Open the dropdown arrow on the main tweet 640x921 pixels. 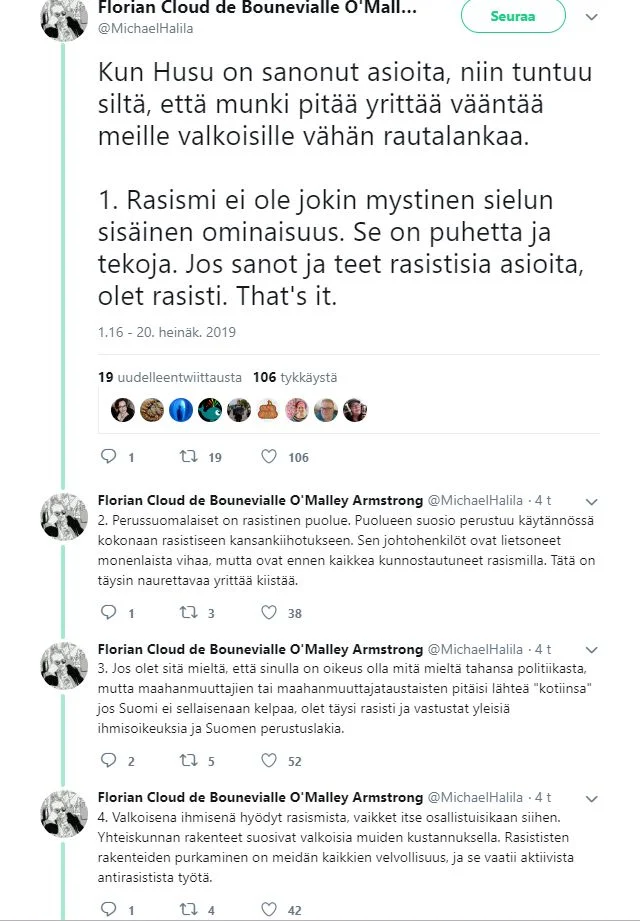tap(592, 18)
